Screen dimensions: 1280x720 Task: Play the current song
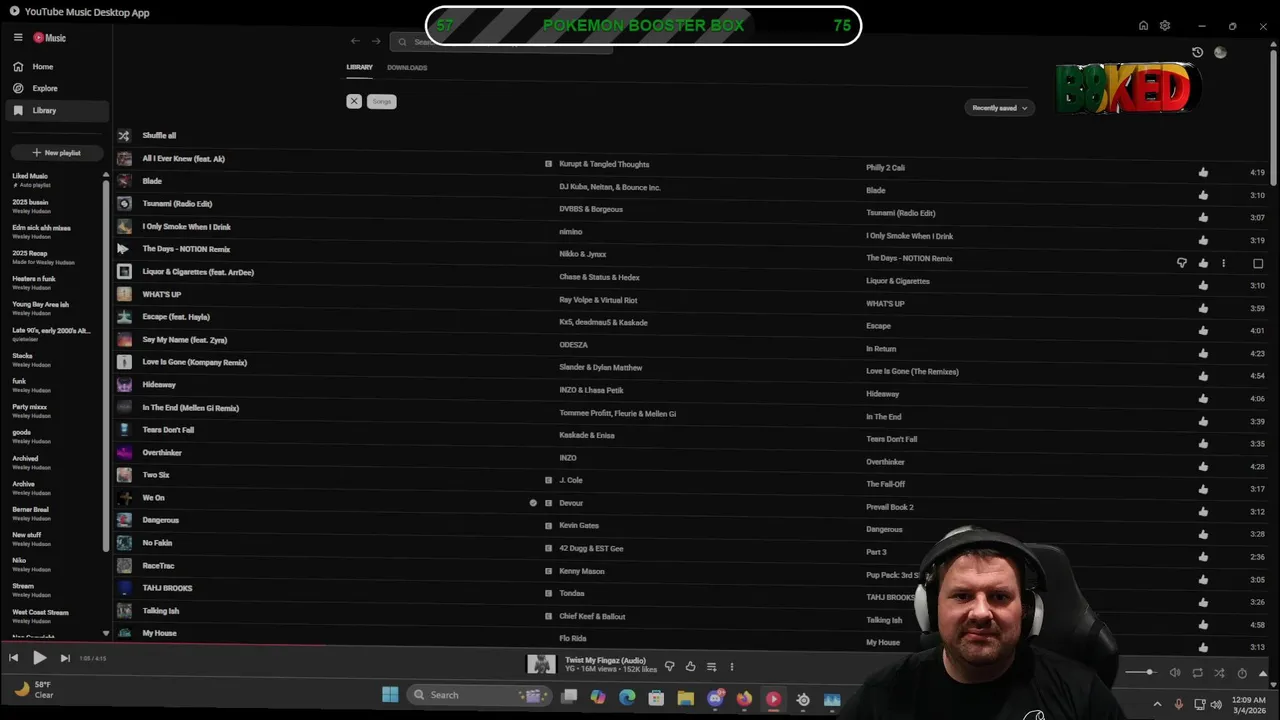(39, 658)
